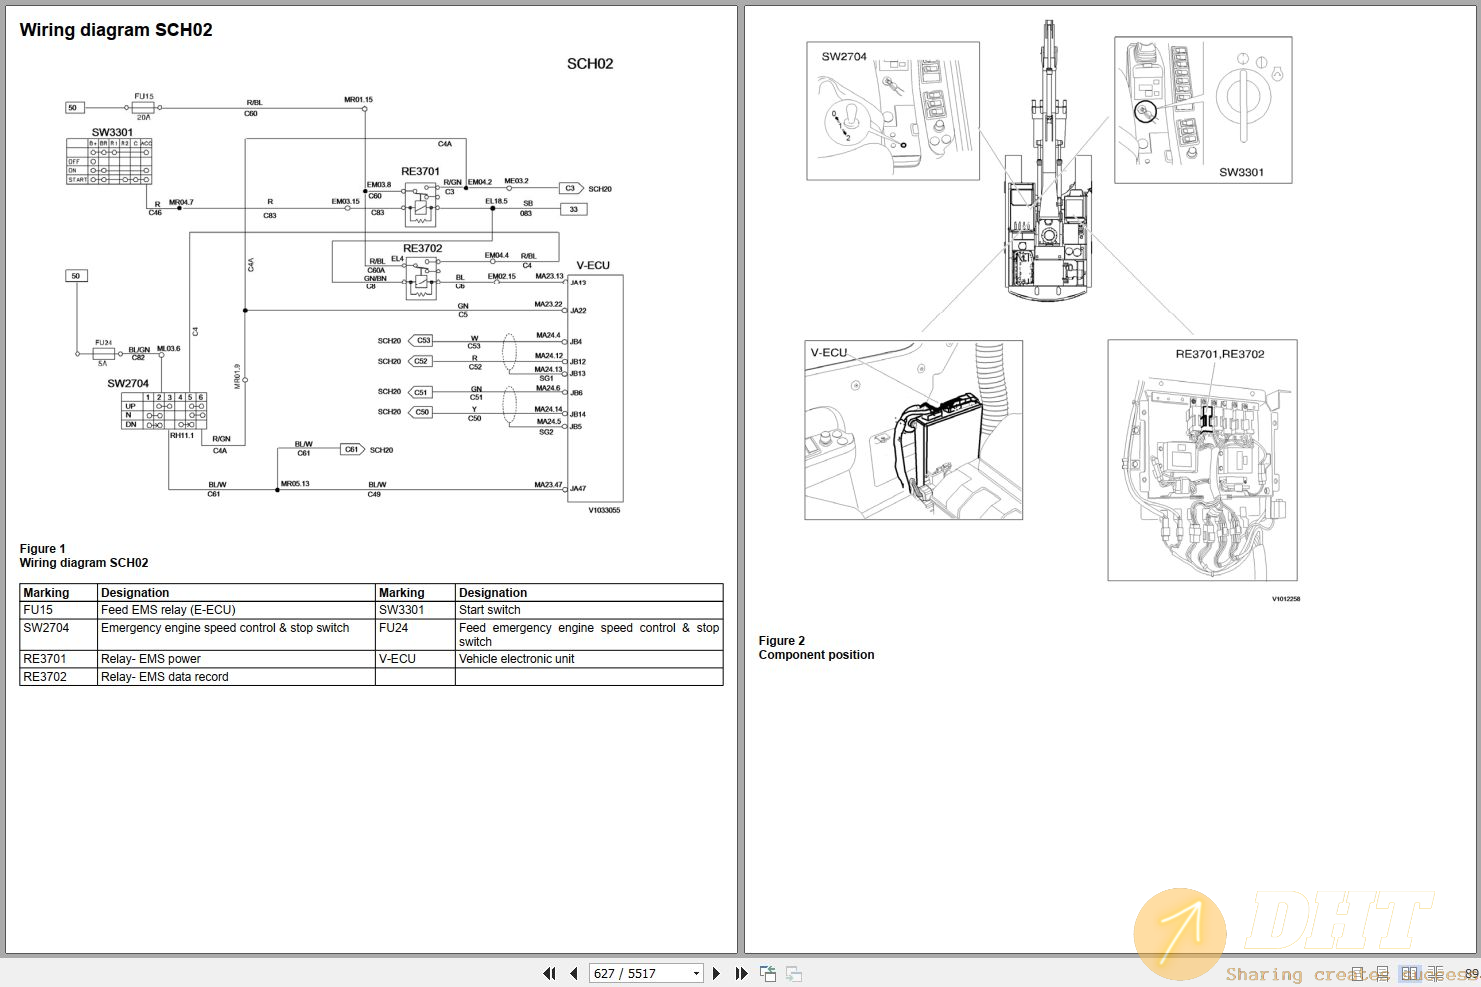Viewport: 1481px width, 987px height.
Task: Click the SCH02 title above the diagram
Action: click(590, 63)
